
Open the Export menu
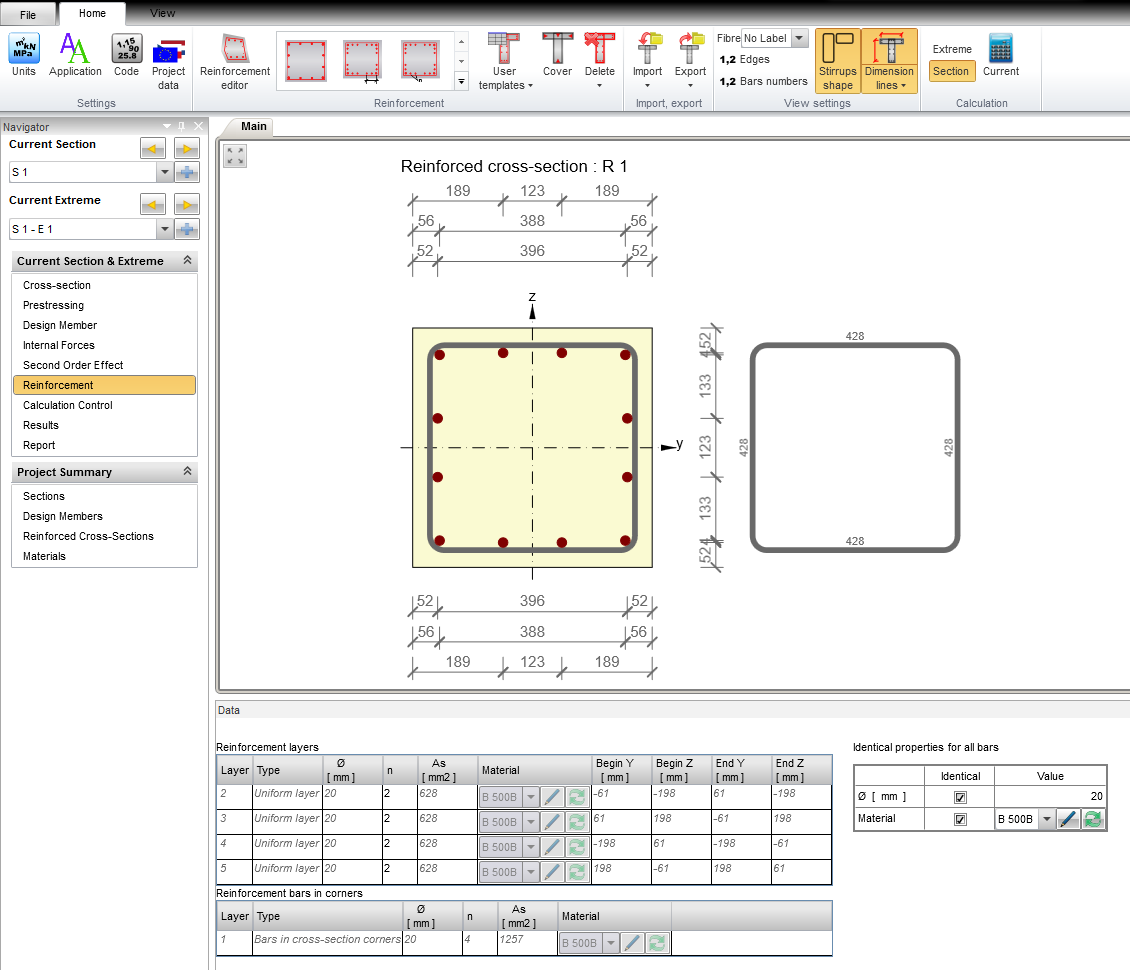(x=690, y=61)
